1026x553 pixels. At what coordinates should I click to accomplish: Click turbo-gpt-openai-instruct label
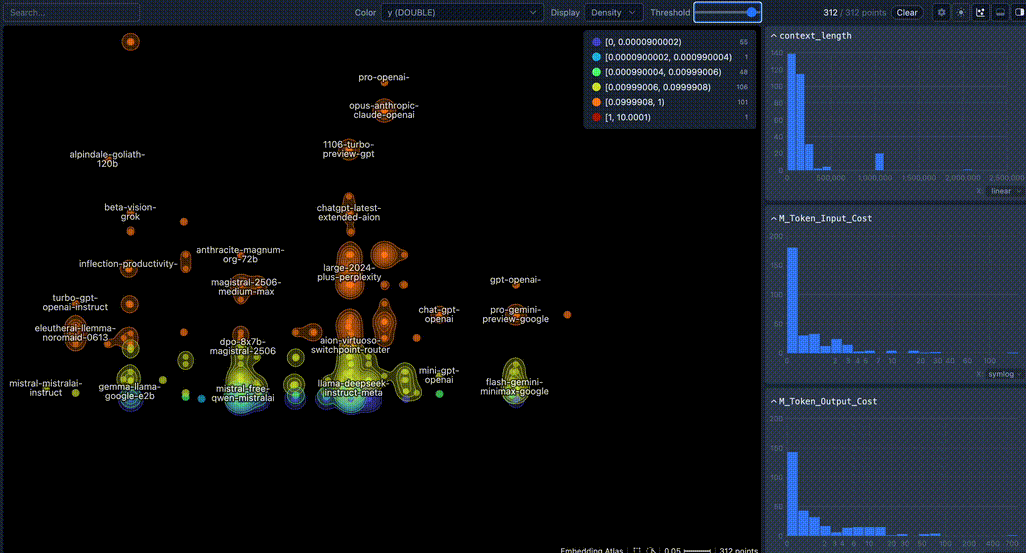click(x=75, y=302)
